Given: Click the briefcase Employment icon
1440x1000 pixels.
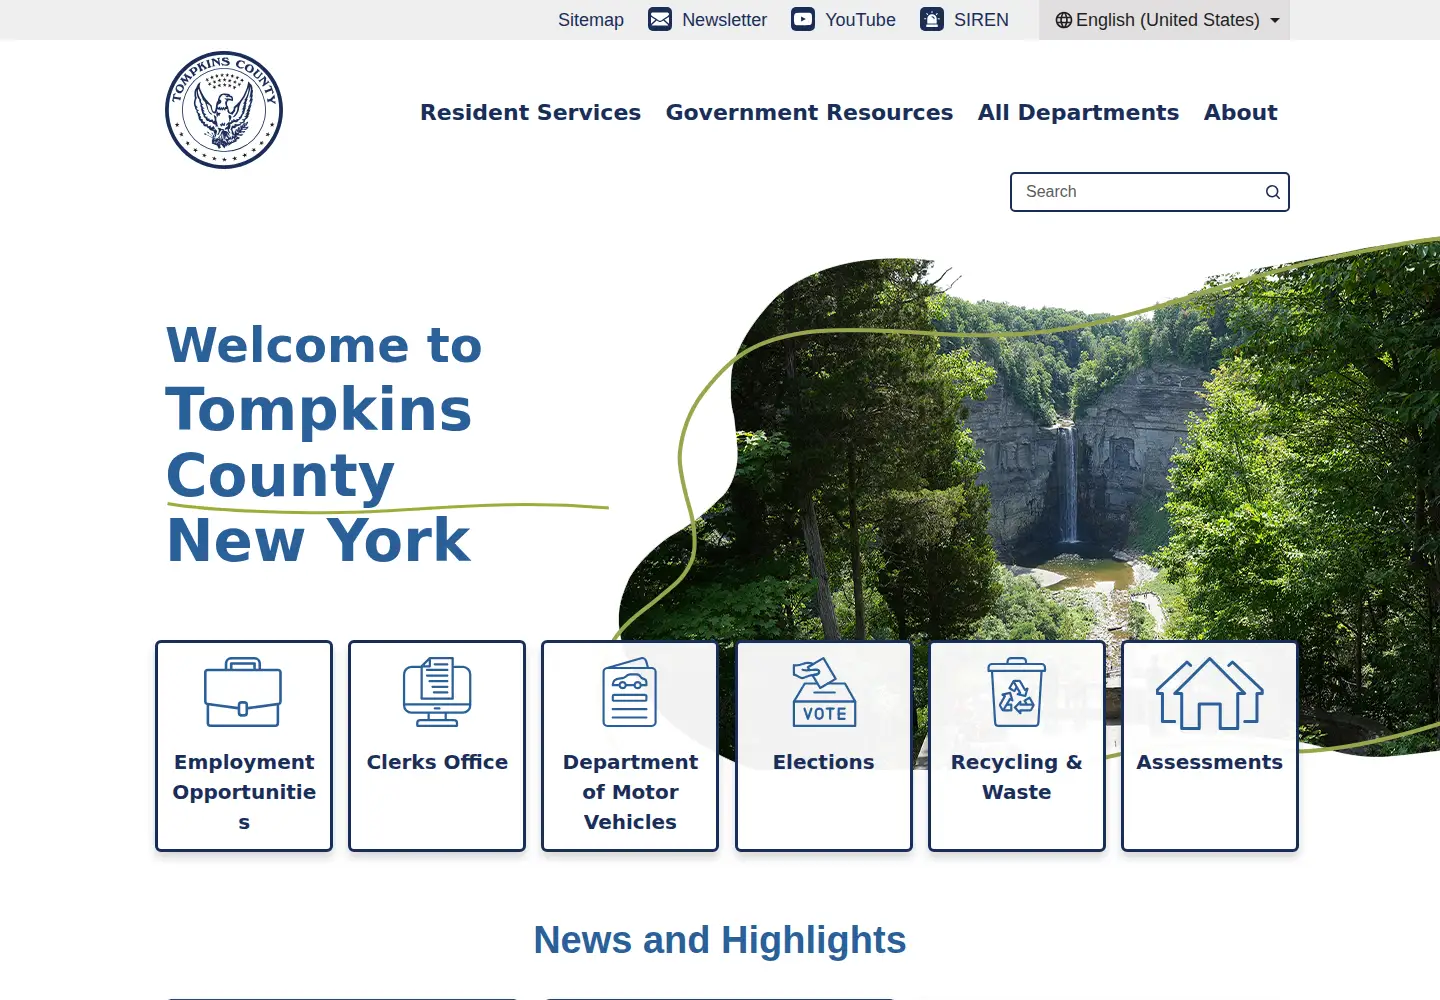Looking at the screenshot, I should click(243, 692).
